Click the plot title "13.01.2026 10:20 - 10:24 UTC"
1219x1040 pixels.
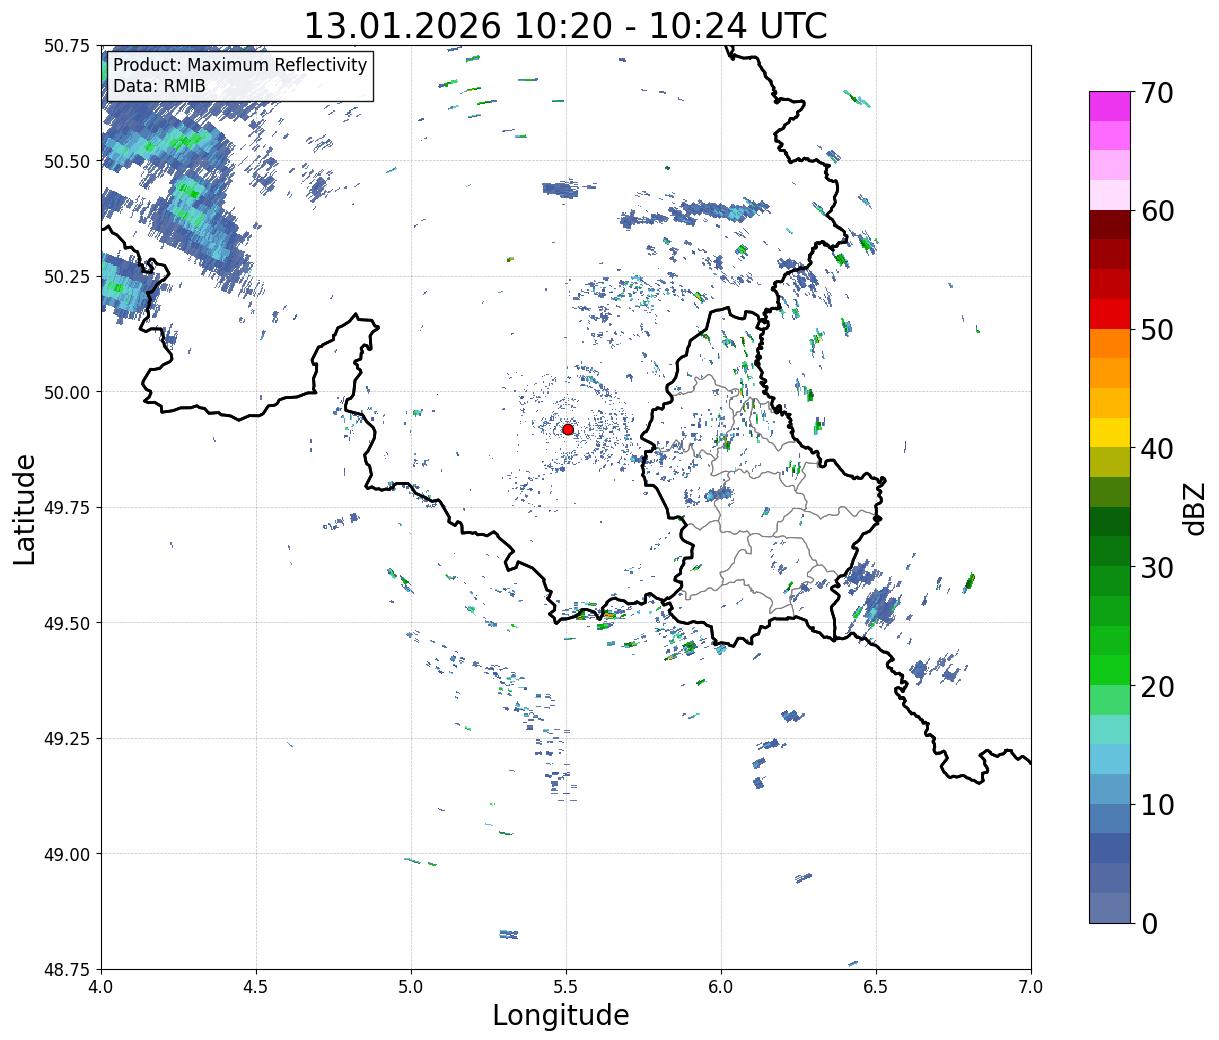565,25
